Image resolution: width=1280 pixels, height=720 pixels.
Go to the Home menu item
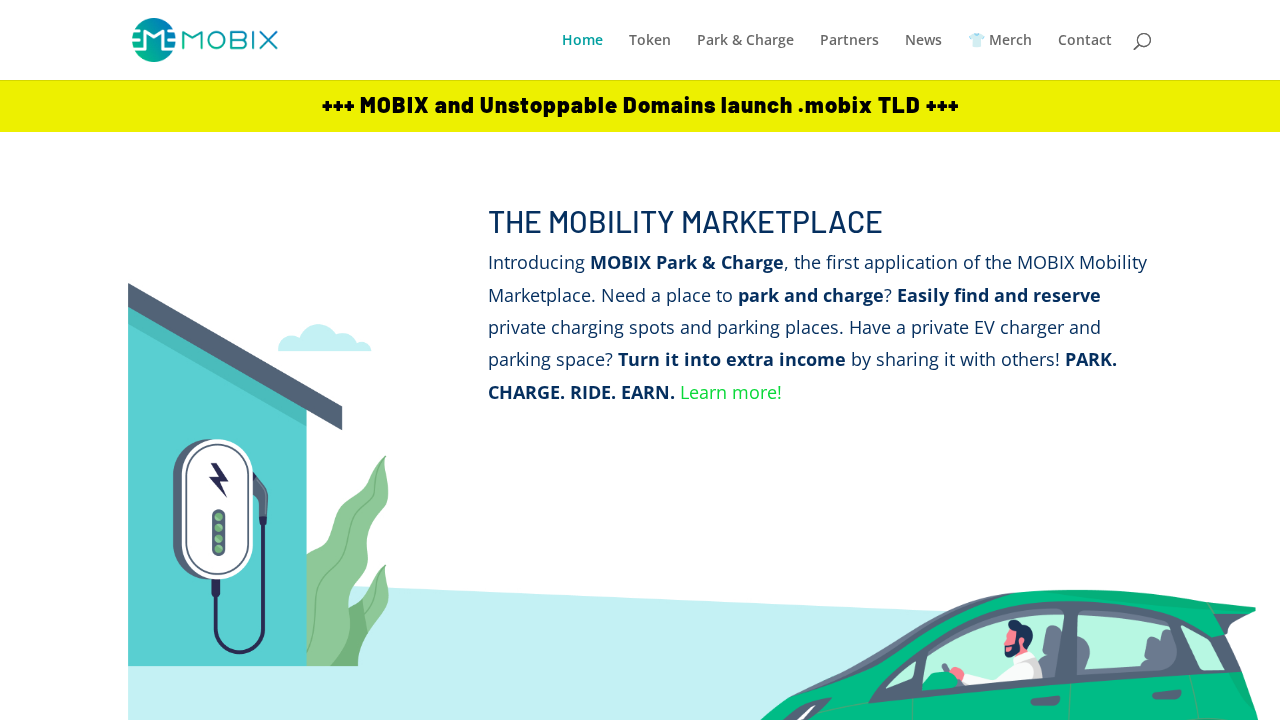[582, 40]
